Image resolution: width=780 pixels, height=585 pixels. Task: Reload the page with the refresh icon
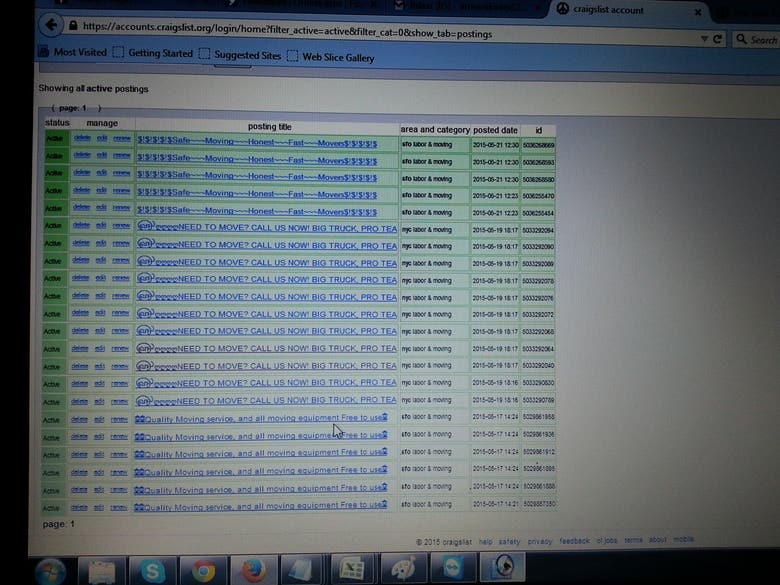[x=717, y=39]
